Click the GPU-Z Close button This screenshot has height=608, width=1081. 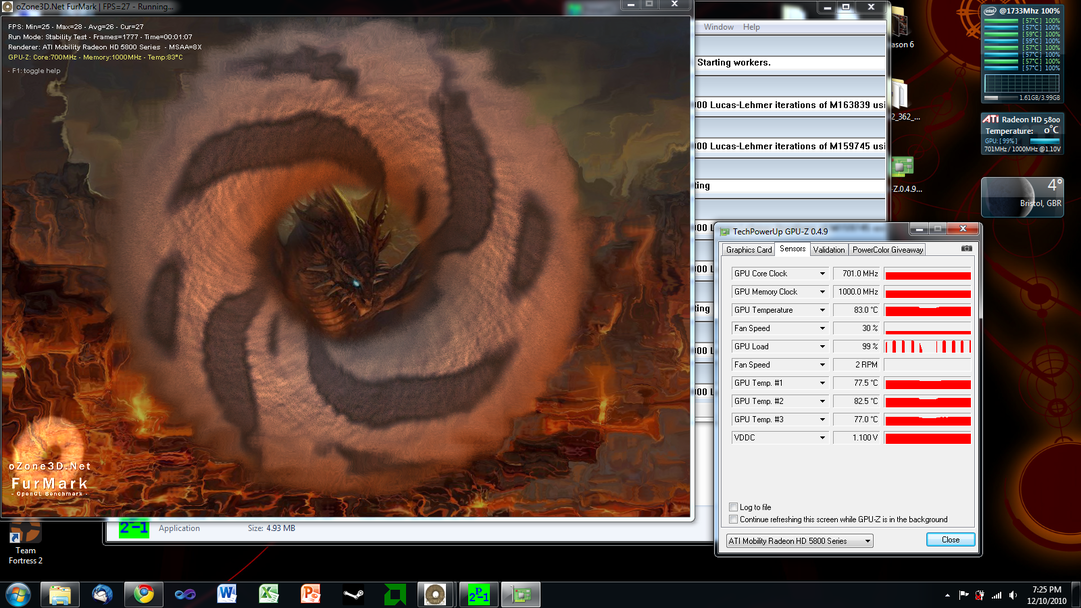pos(950,540)
